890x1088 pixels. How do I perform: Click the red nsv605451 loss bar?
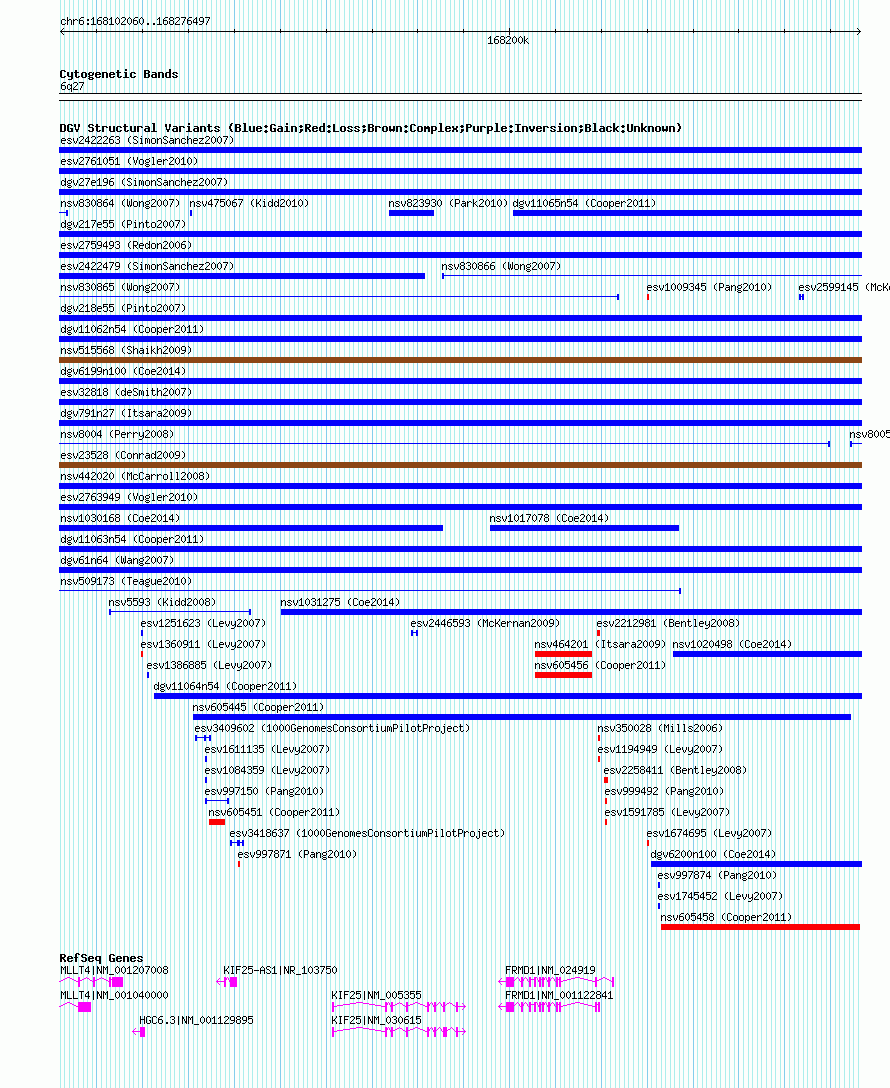tap(217, 822)
